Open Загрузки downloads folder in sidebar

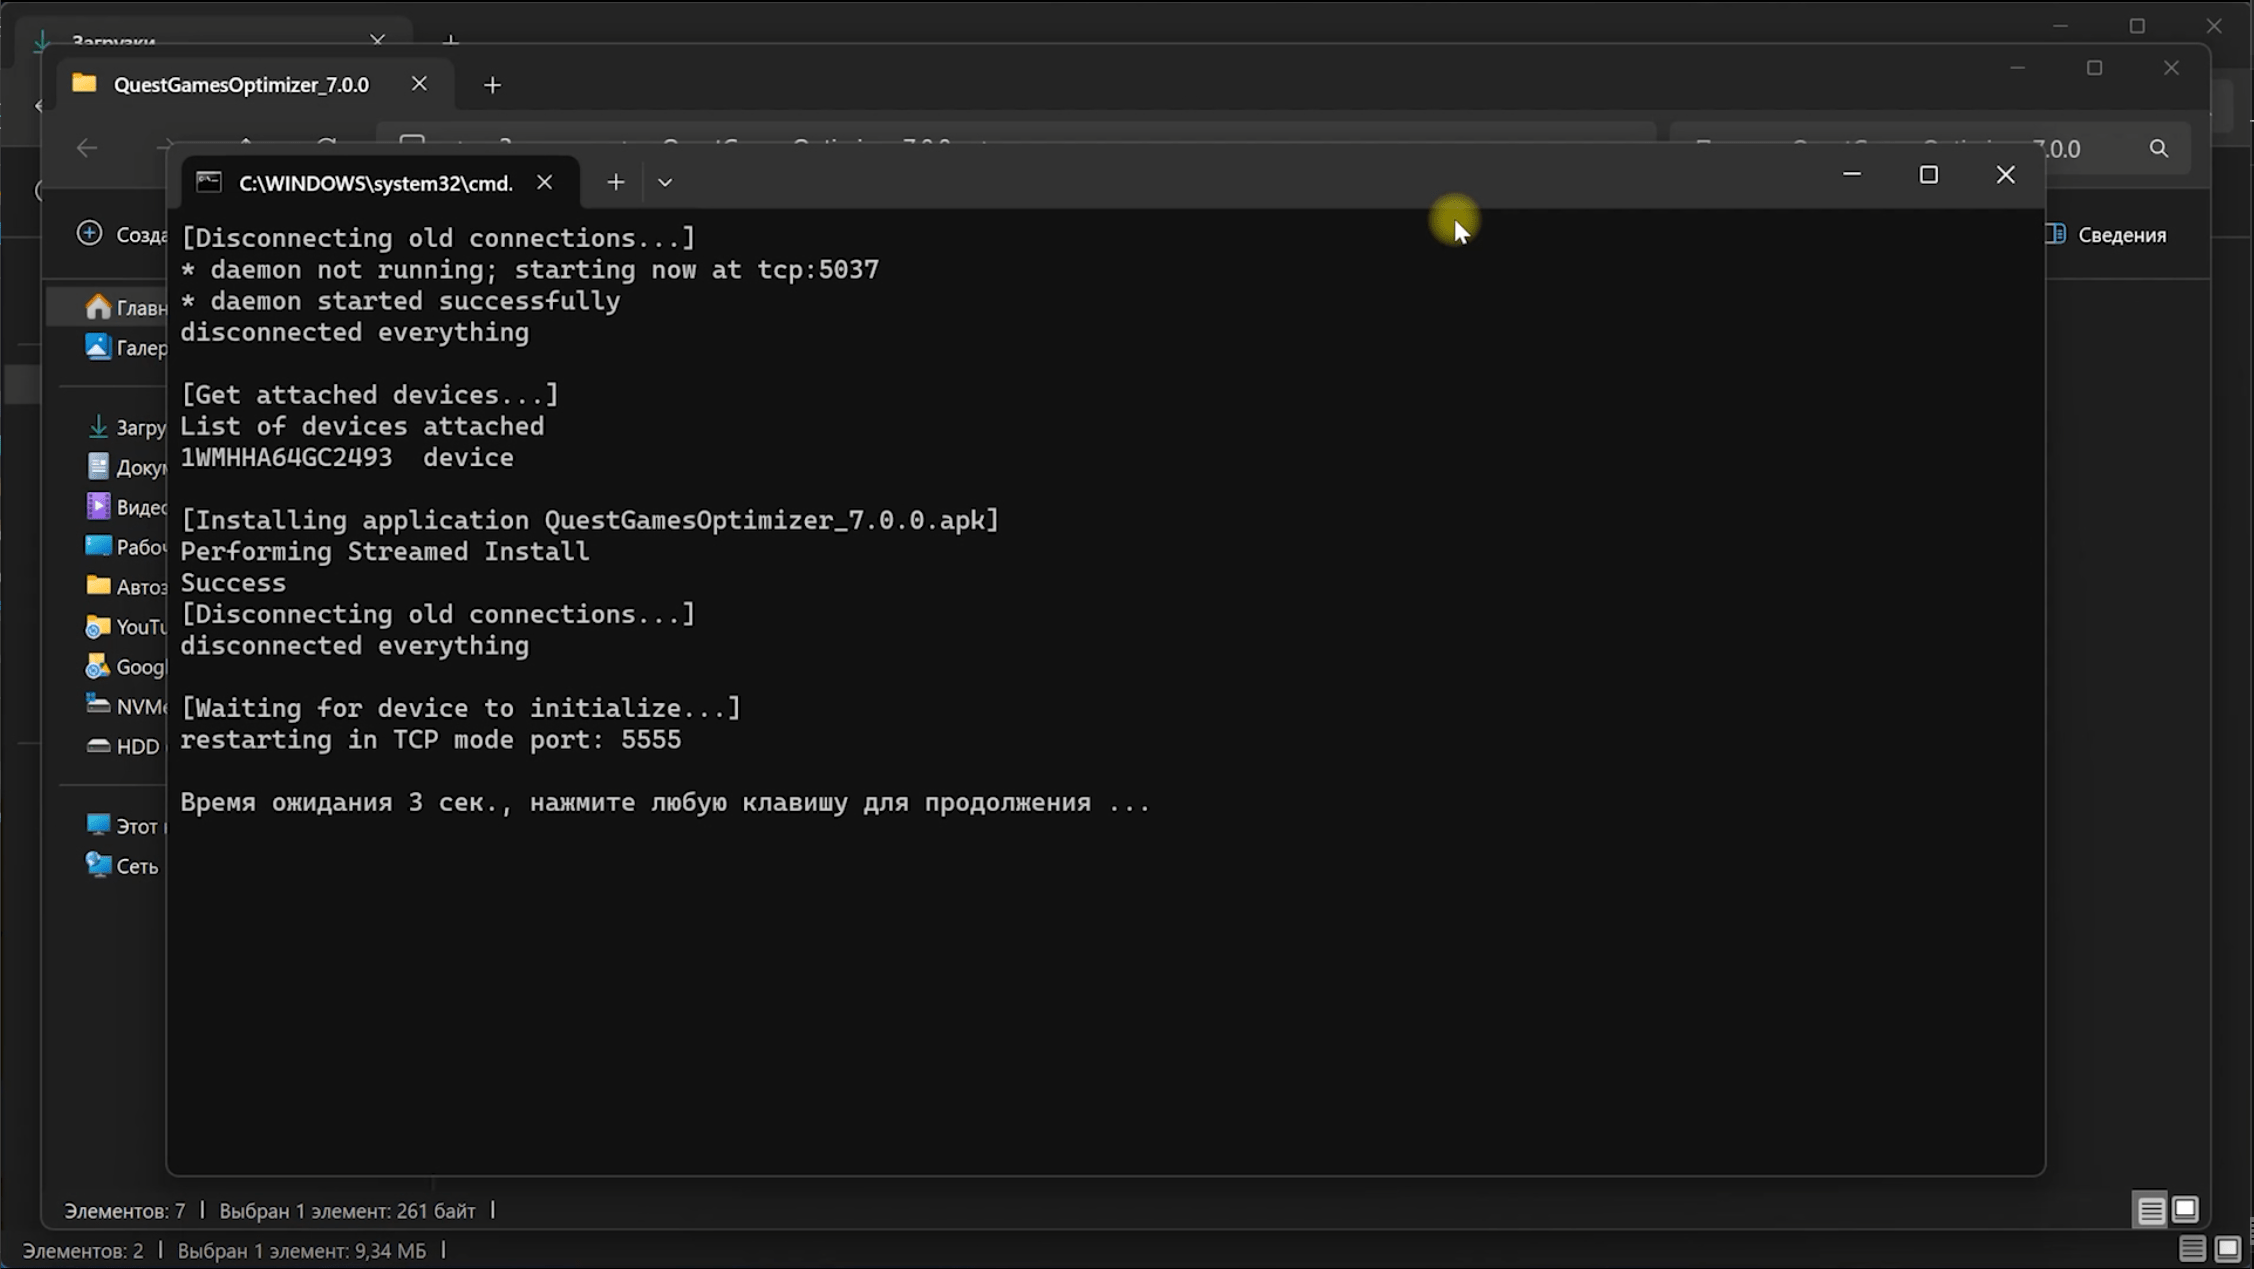(x=127, y=428)
